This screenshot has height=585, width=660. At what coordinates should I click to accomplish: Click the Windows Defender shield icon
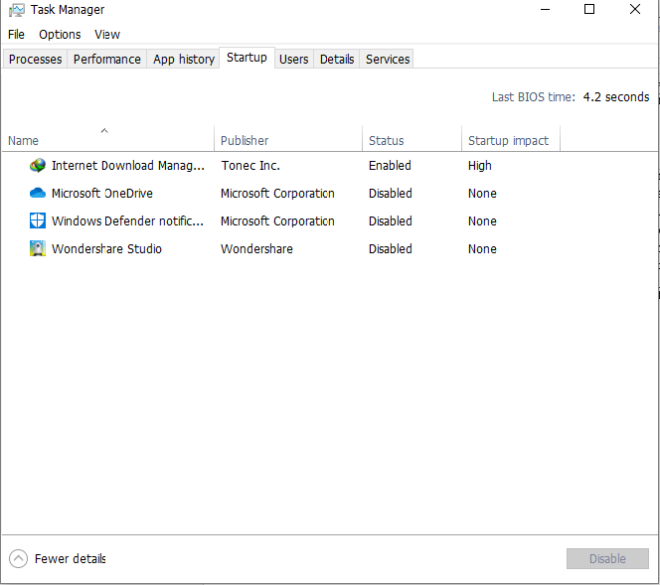click(37, 221)
